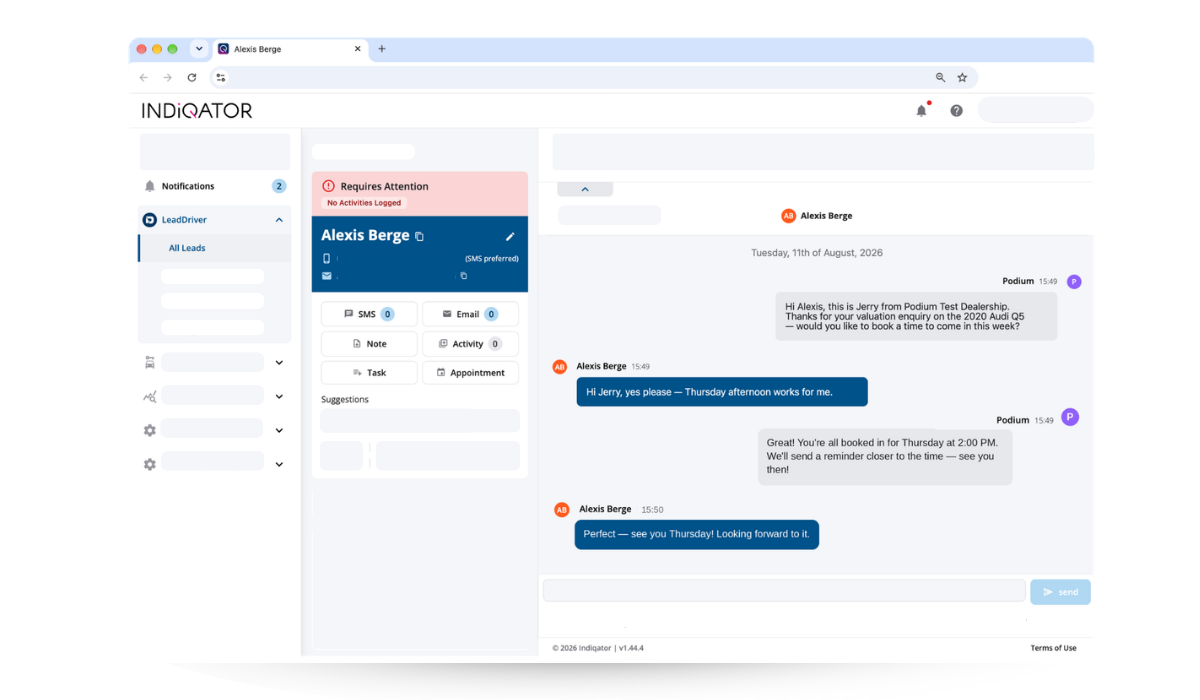Viewport: 1200px width, 700px height.
Task: Click the date Tuesday, 11th of August, 2026
Action: point(817,253)
